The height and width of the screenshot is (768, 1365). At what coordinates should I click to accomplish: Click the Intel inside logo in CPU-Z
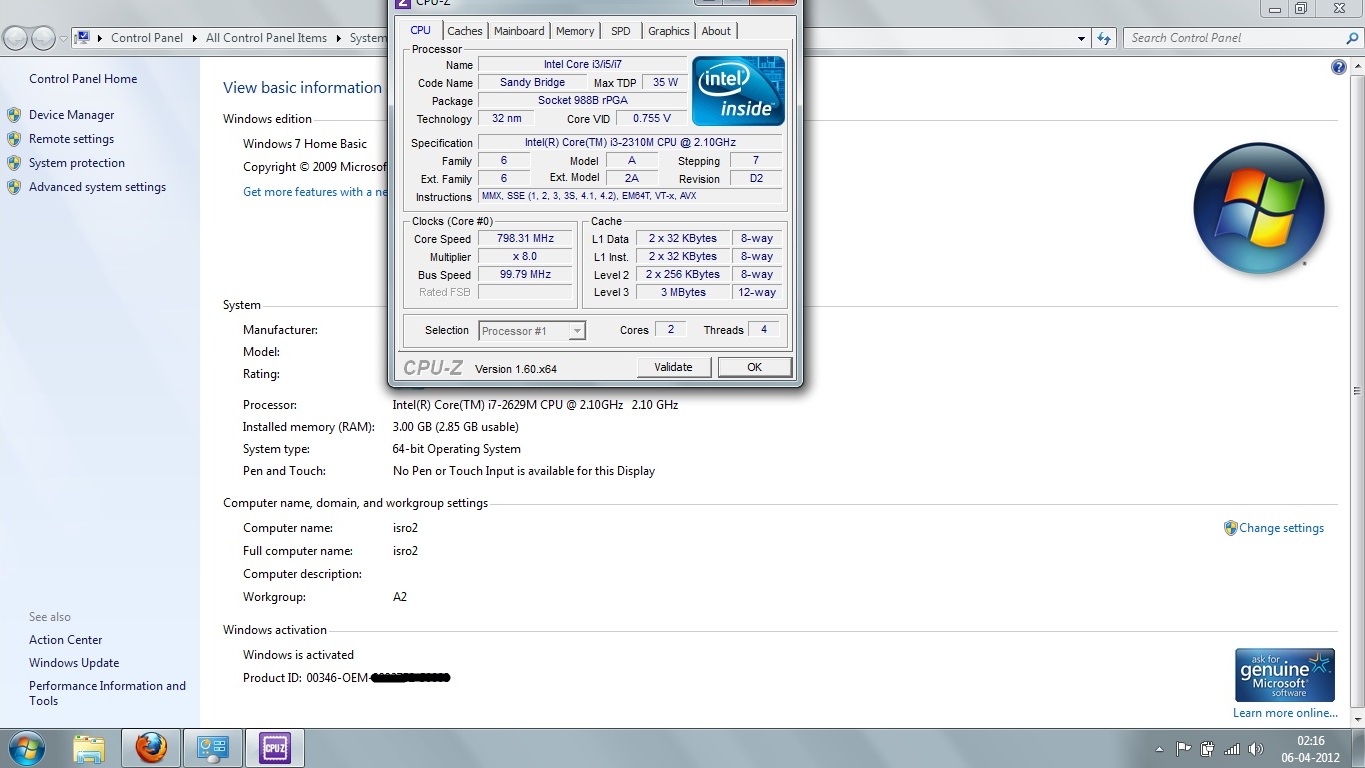tap(738, 90)
